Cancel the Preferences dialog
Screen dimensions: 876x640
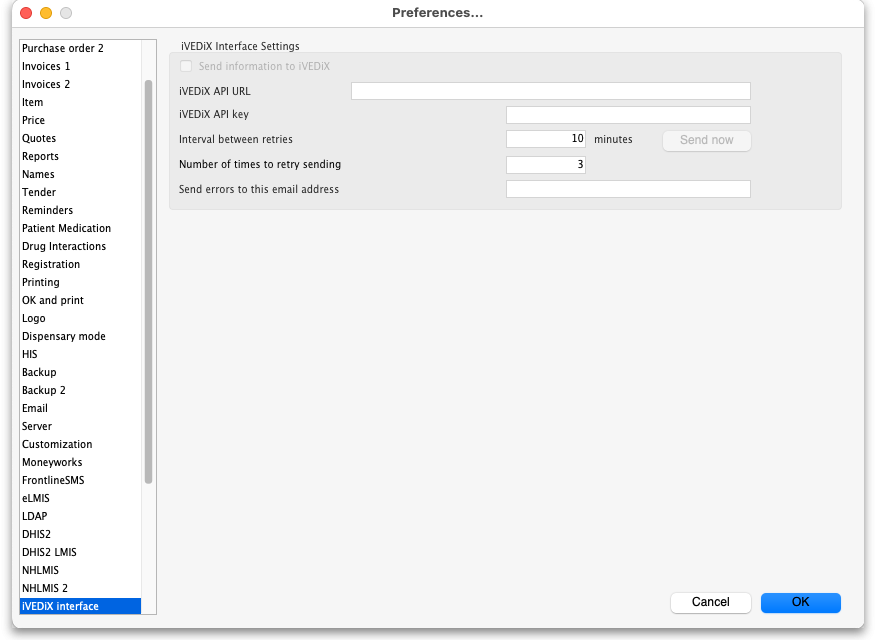tap(710, 602)
